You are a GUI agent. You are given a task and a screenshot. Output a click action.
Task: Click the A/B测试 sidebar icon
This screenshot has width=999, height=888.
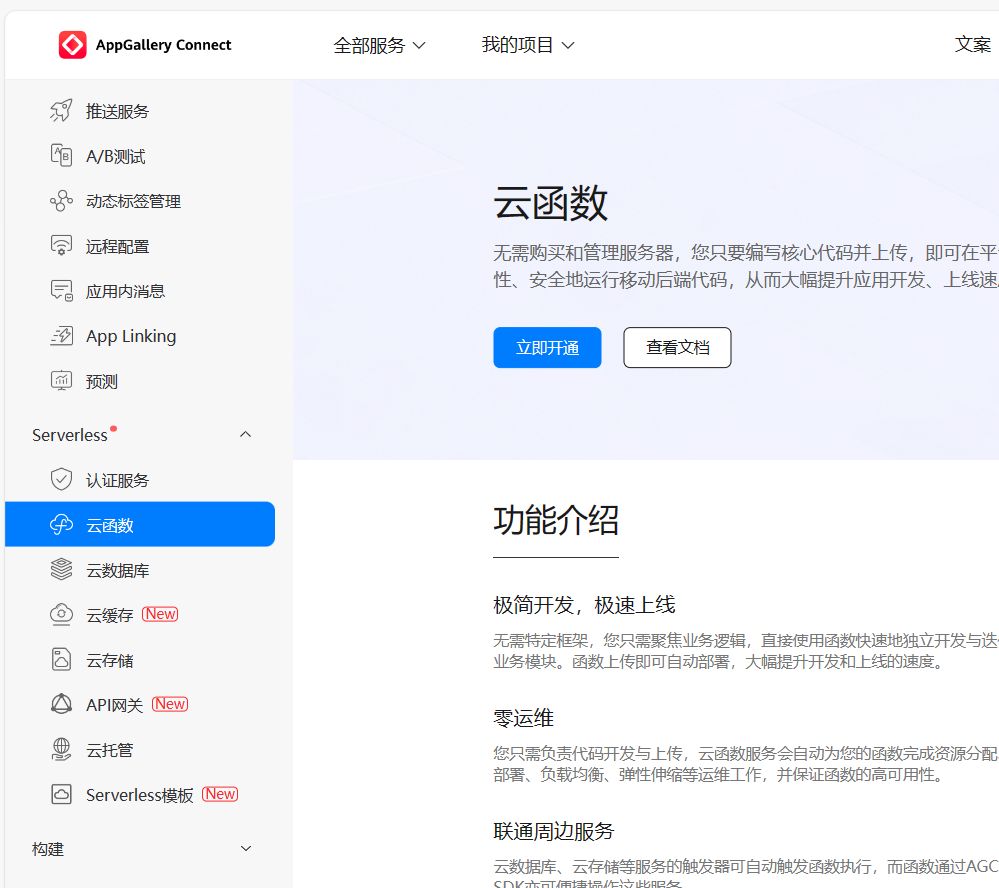(61, 155)
